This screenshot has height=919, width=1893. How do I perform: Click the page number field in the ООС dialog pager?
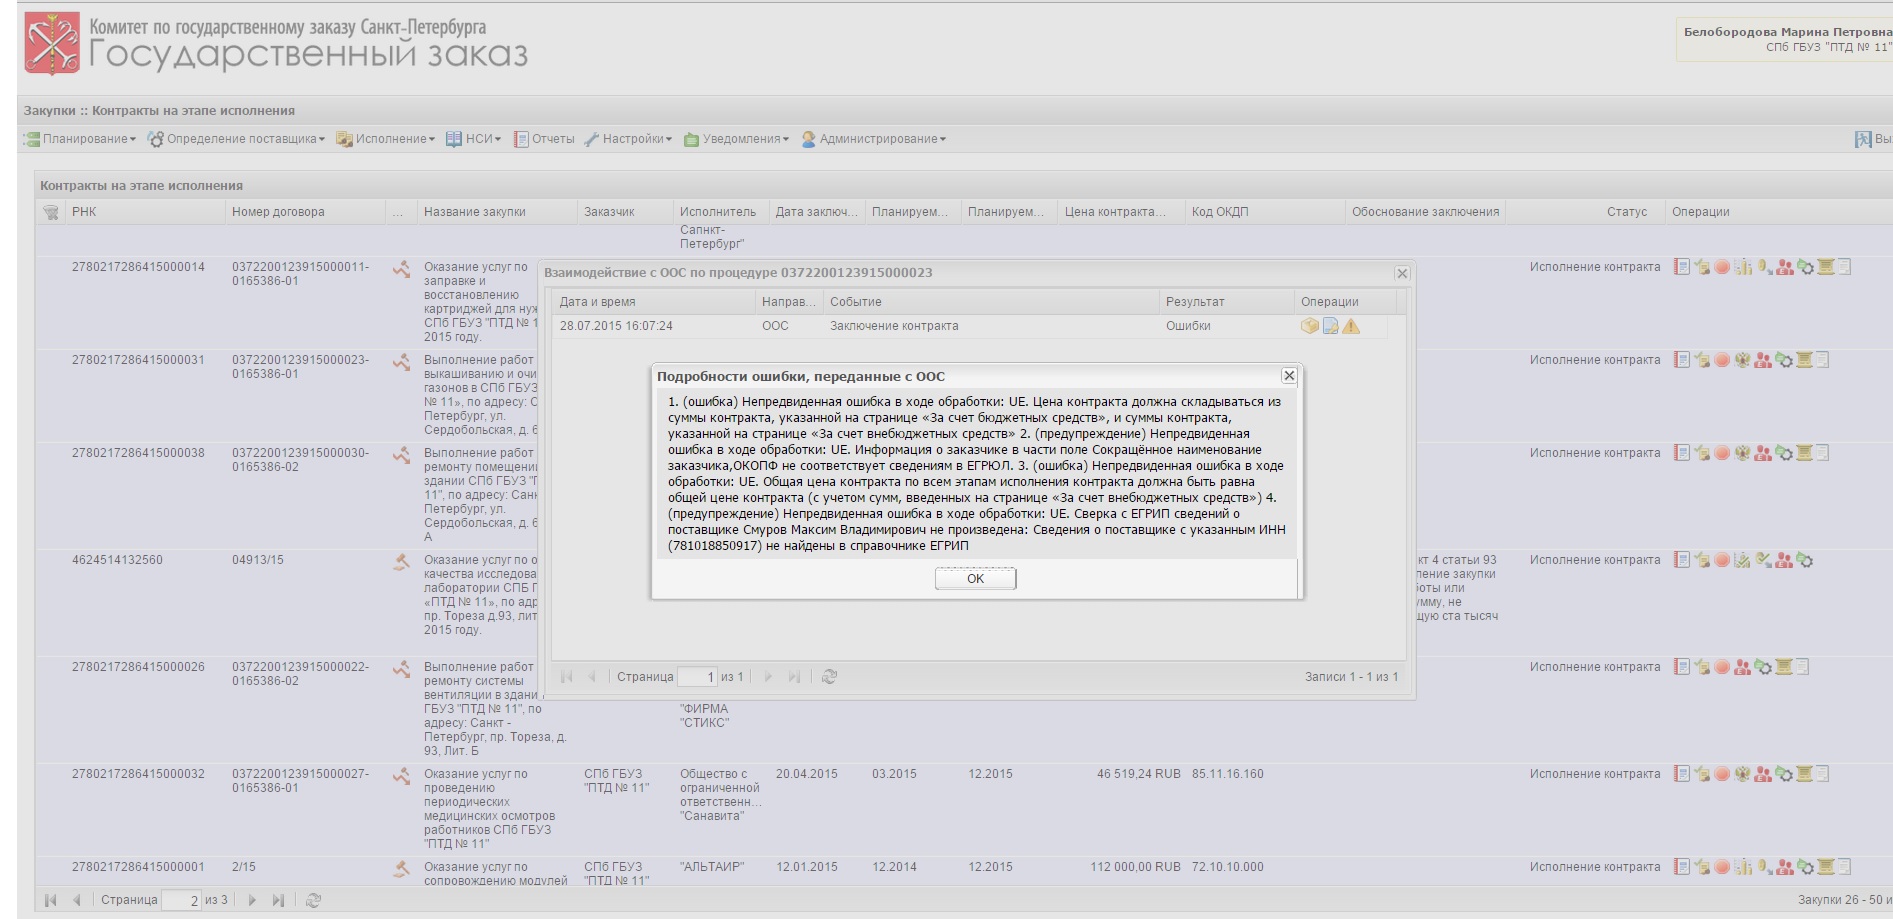pyautogui.click(x=697, y=677)
